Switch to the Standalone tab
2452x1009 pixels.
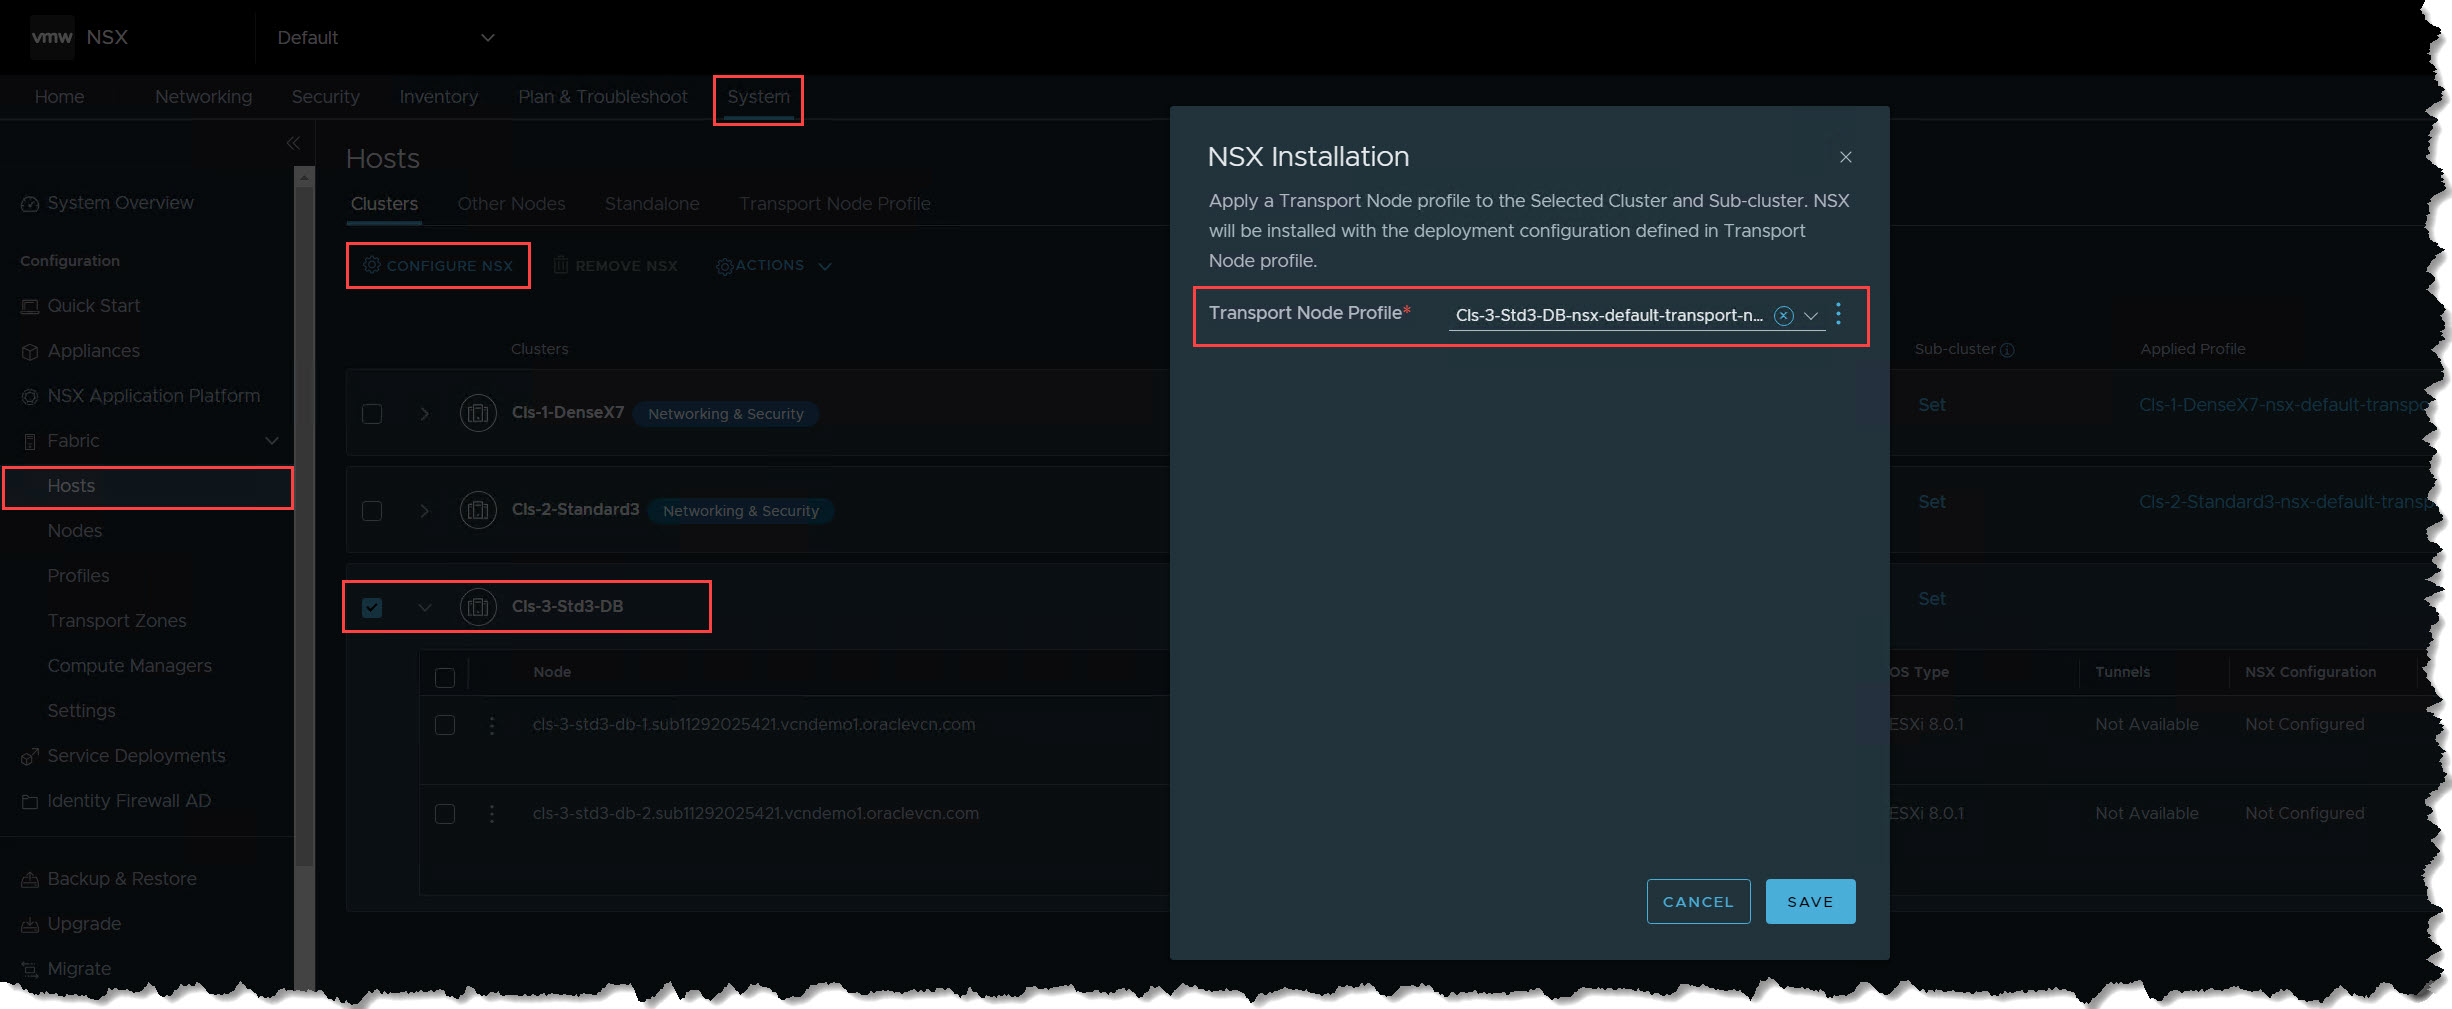(x=652, y=204)
